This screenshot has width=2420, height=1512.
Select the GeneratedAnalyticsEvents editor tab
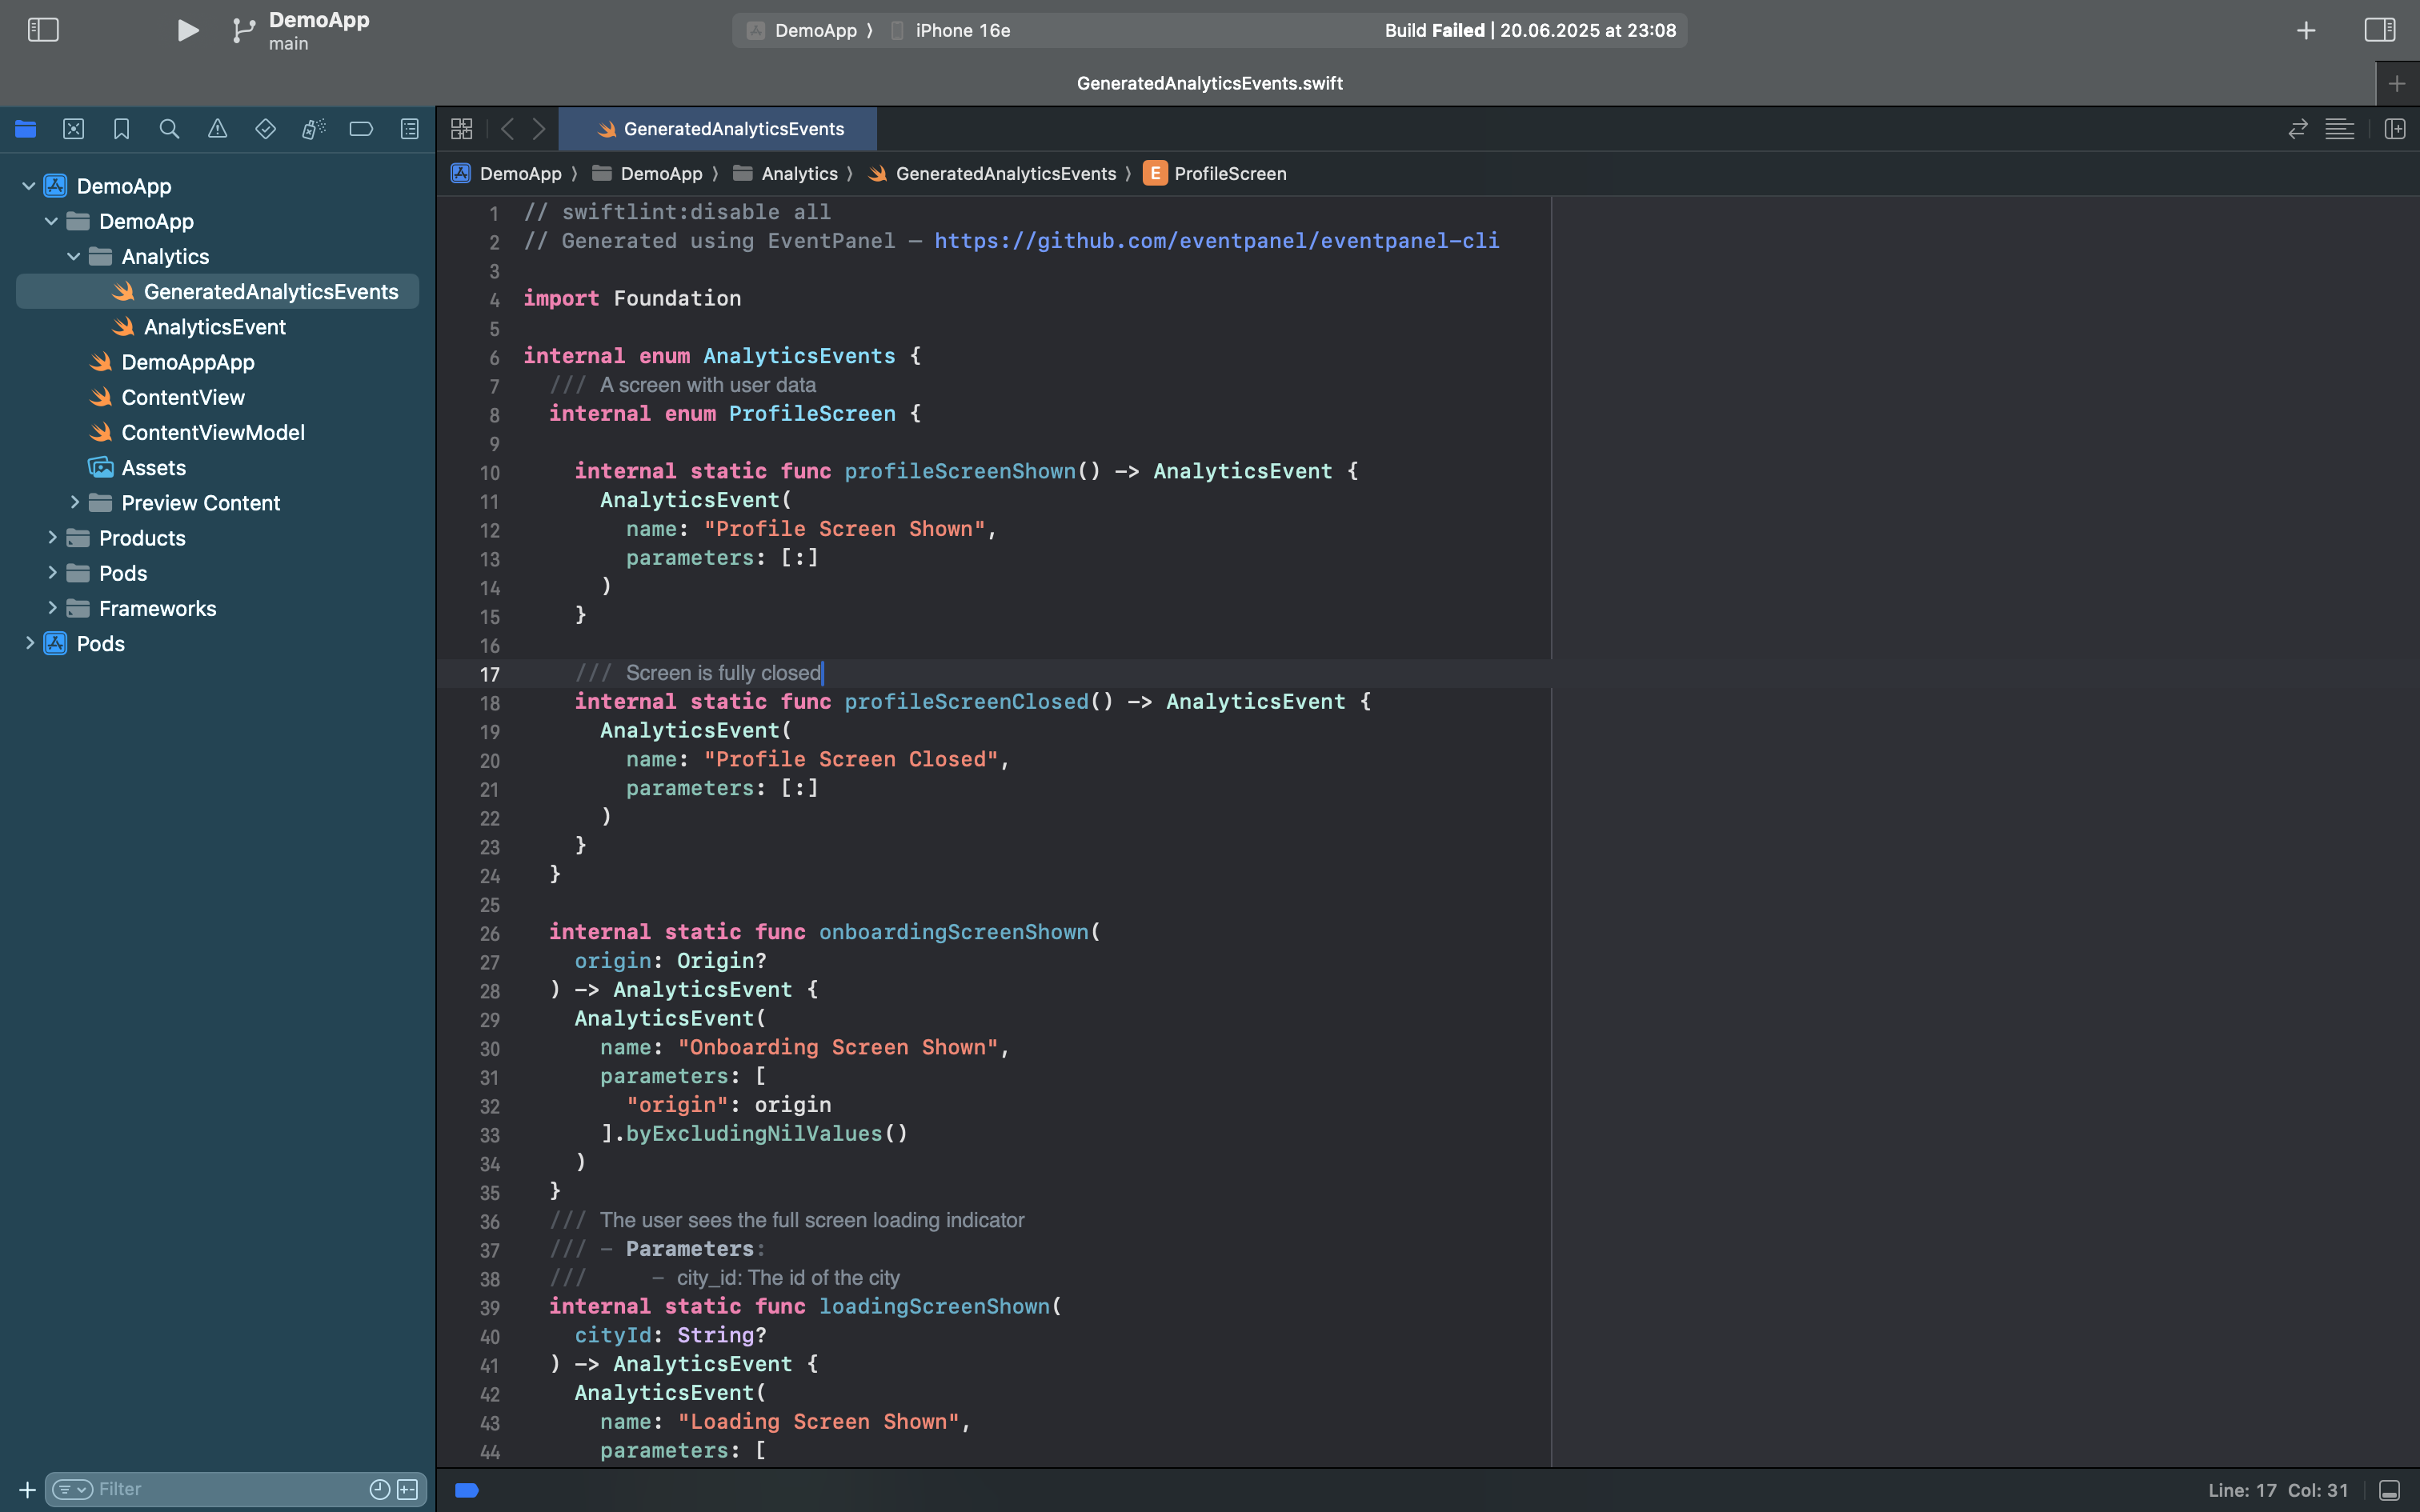718,129
